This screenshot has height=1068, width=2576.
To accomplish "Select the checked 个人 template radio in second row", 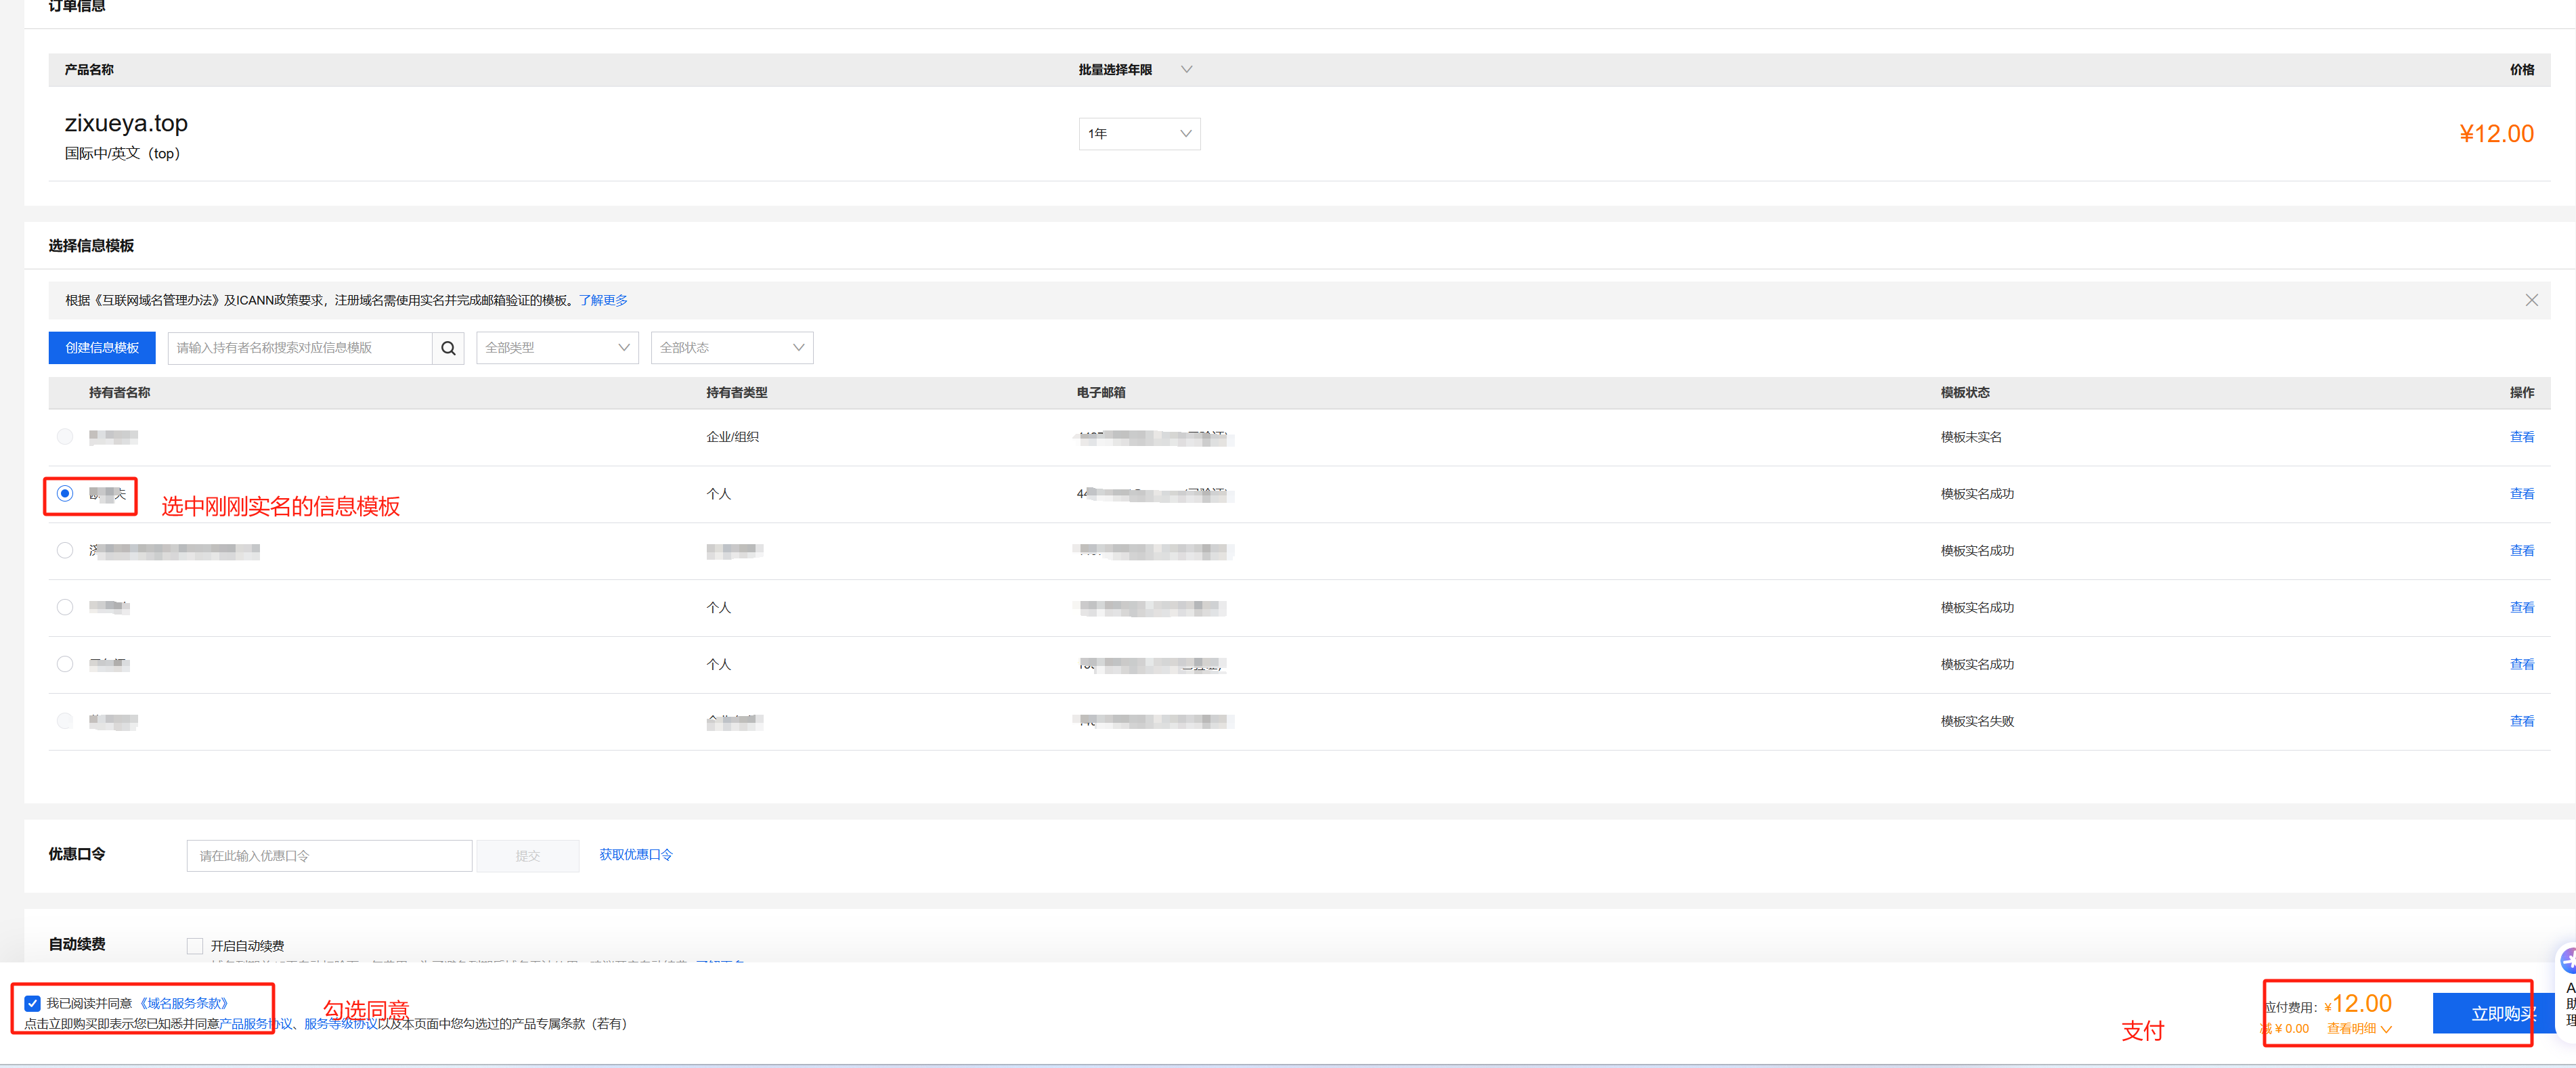I will click(x=65, y=494).
